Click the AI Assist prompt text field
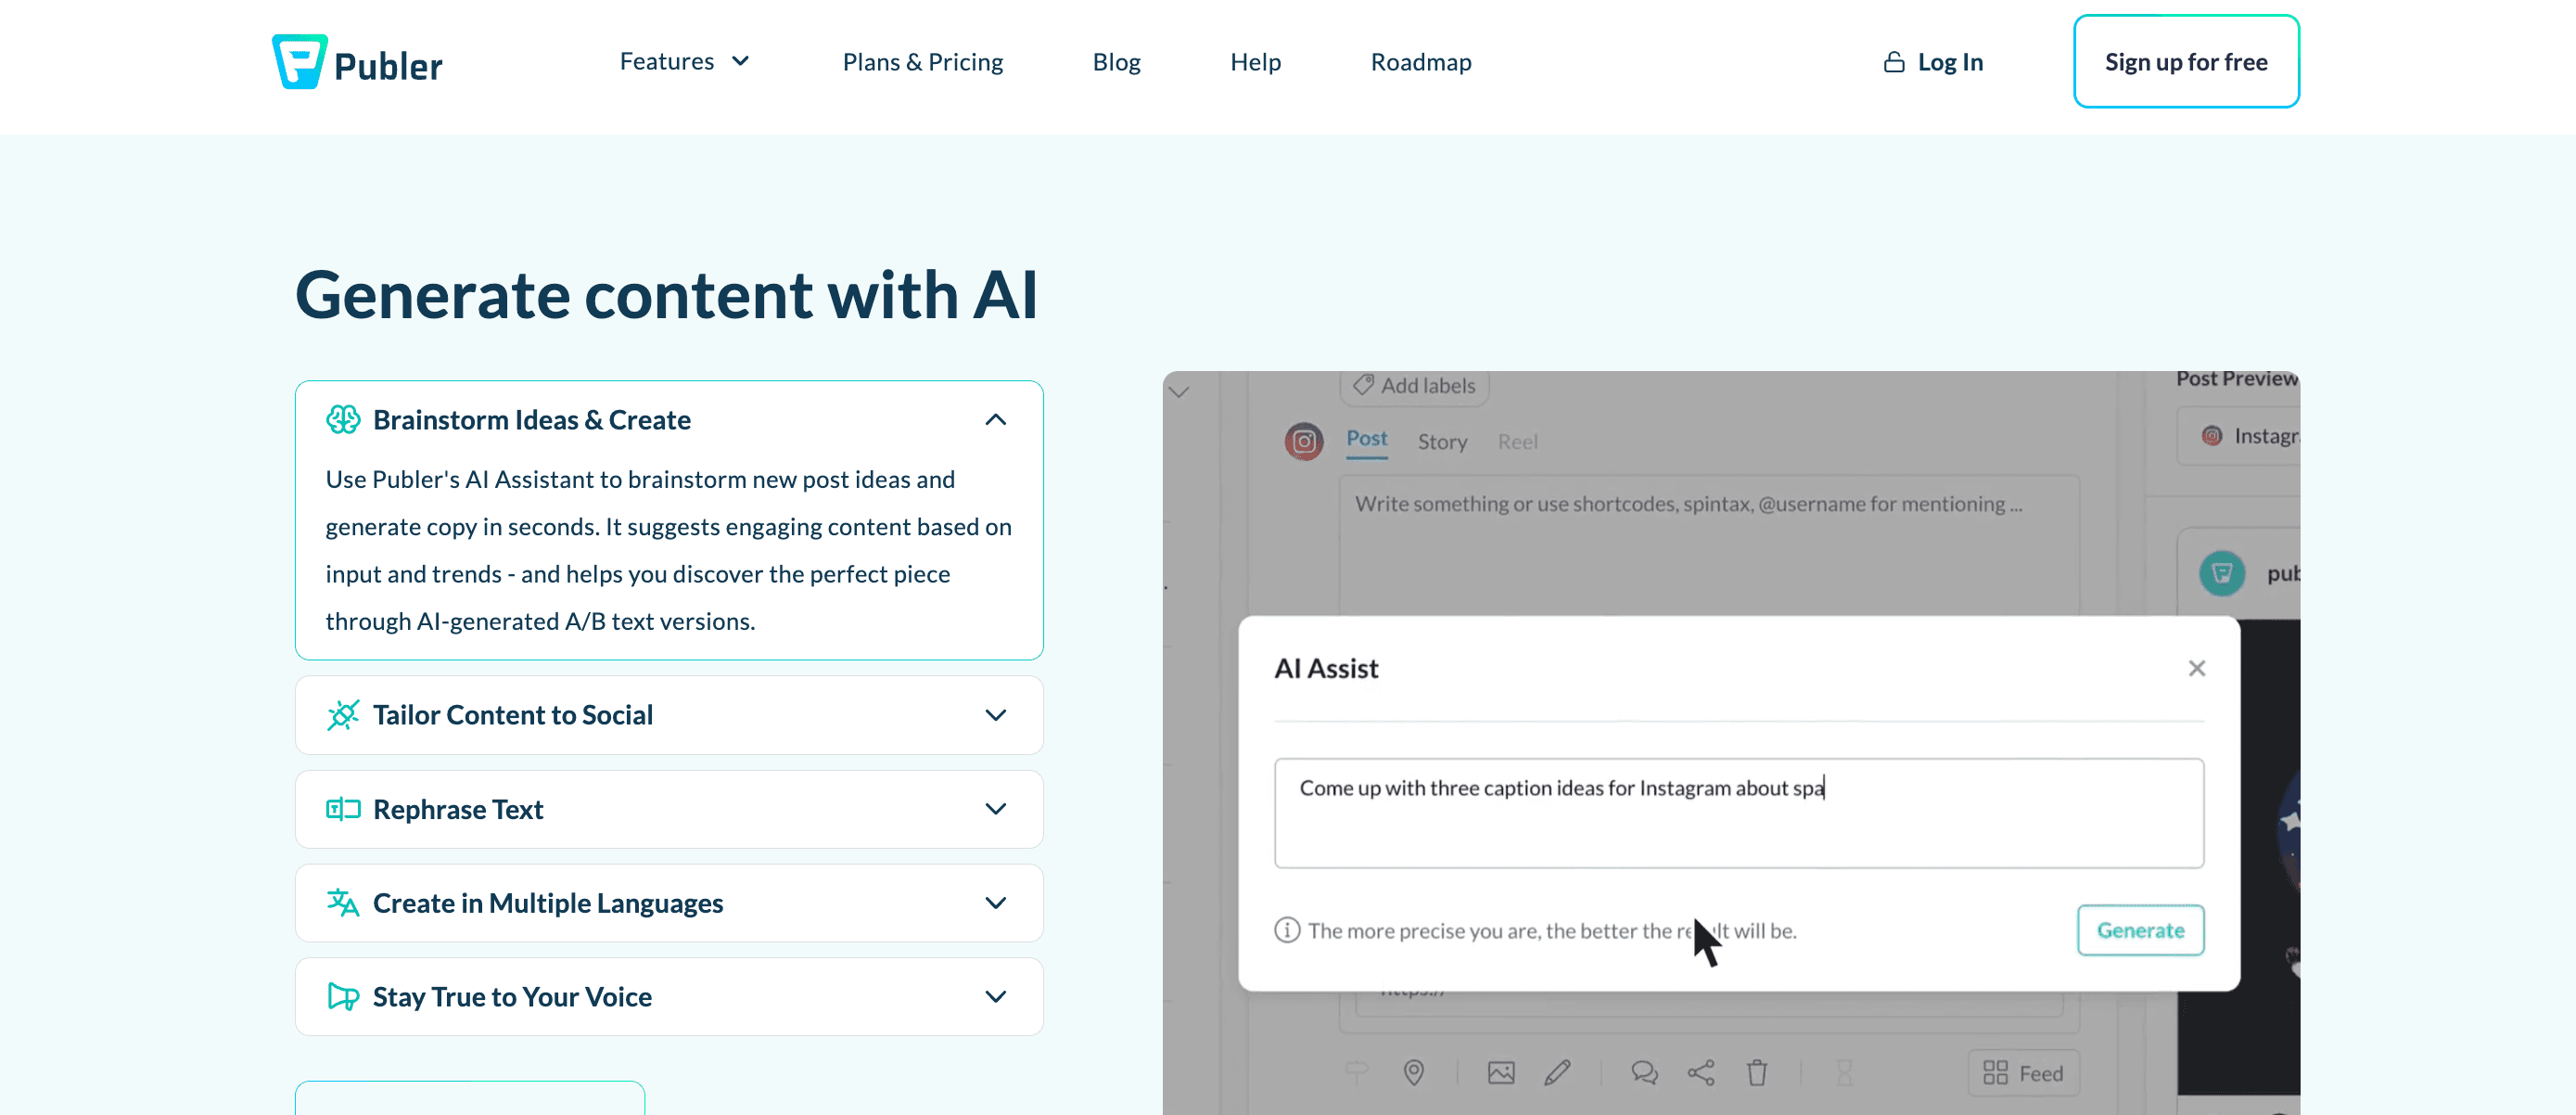Image resolution: width=2576 pixels, height=1115 pixels. pyautogui.click(x=1738, y=812)
